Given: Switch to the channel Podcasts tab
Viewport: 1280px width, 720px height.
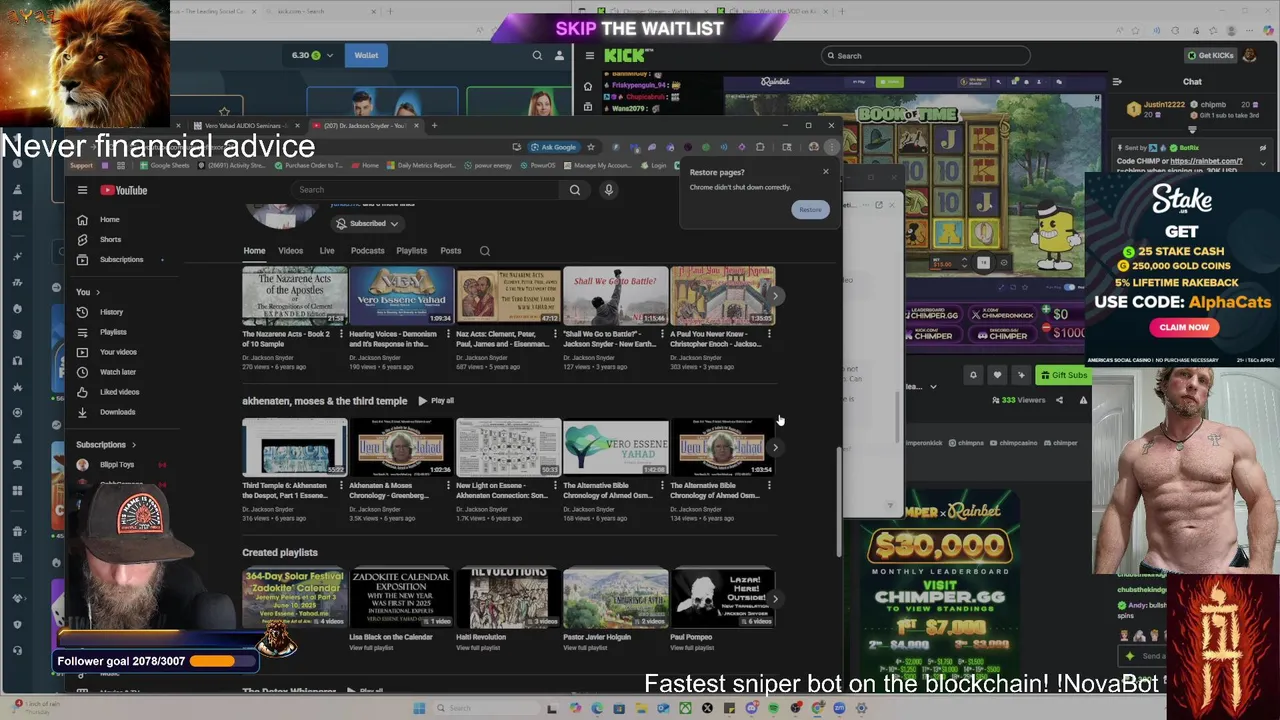Looking at the screenshot, I should pyautogui.click(x=367, y=251).
